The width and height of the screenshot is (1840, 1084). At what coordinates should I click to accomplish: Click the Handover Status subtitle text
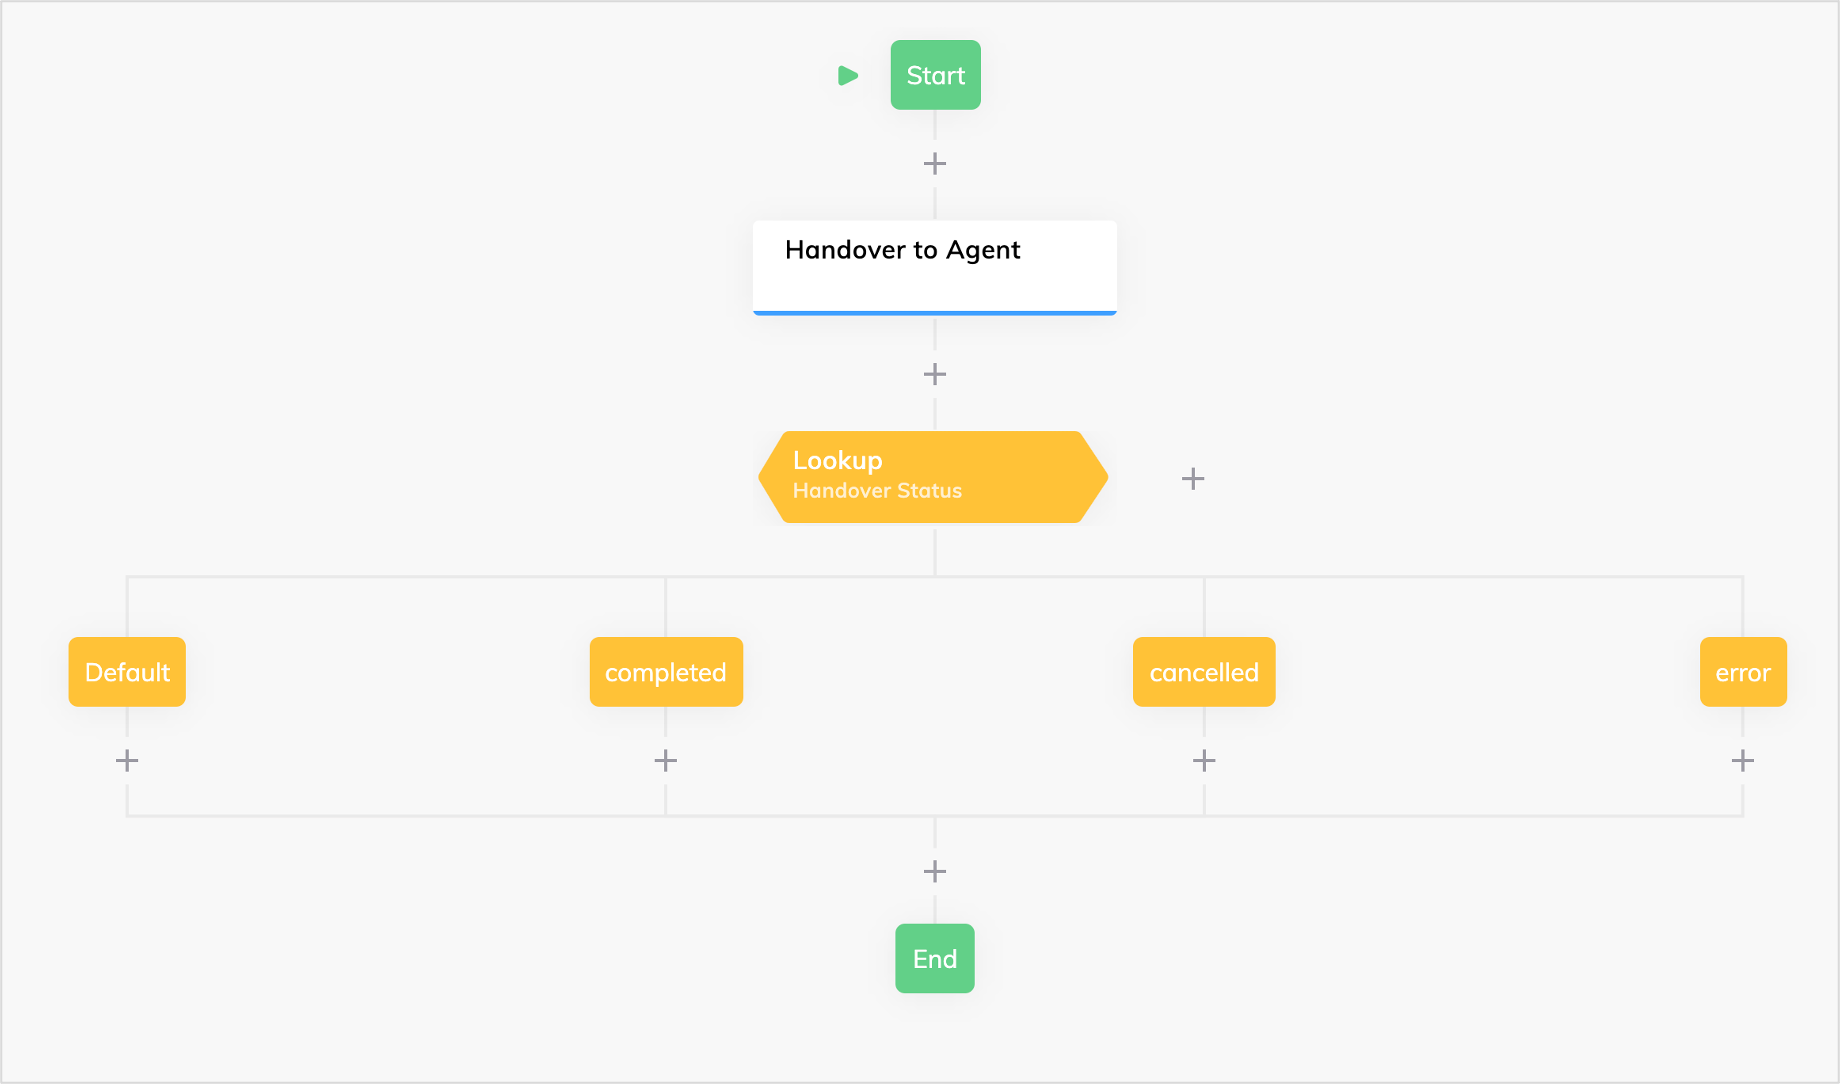(877, 491)
